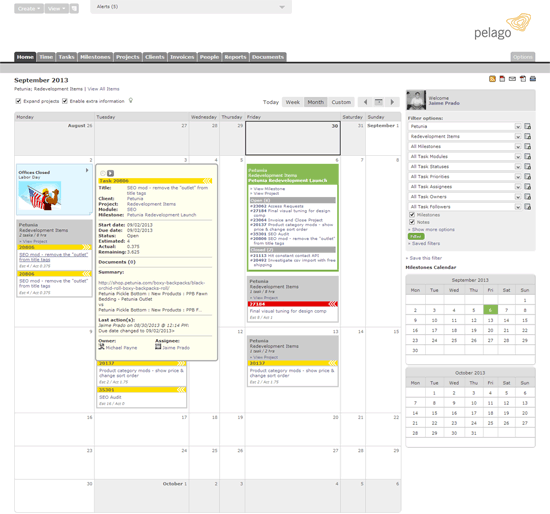Click the arrow icon on Offices Closed note
Screen dimensions: 550x514
pyautogui.click(x=87, y=170)
